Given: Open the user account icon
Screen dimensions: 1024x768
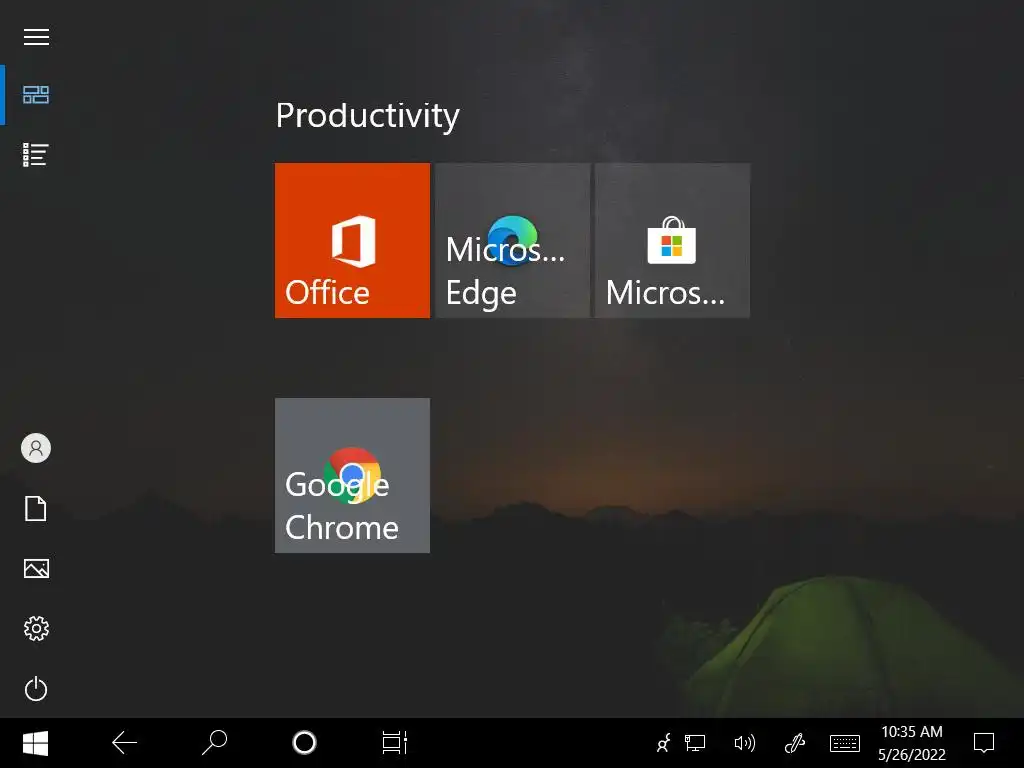Looking at the screenshot, I should [x=36, y=448].
